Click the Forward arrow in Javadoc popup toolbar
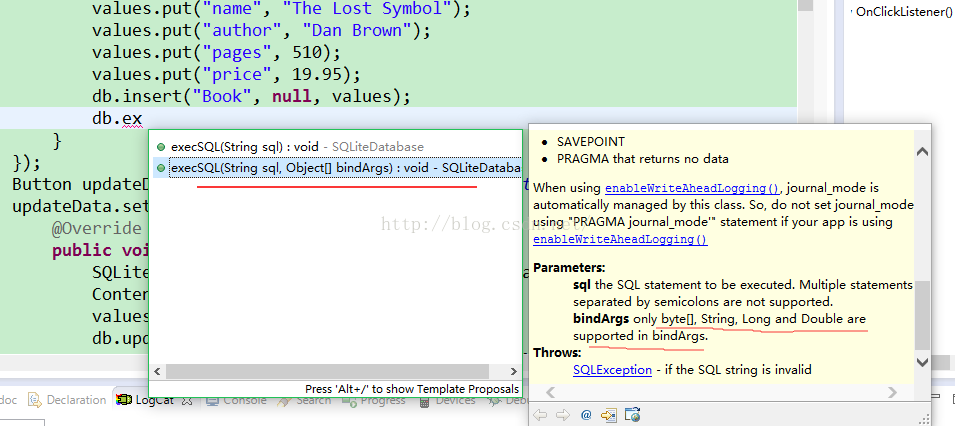Screen dimensions: 955x426 click(564, 414)
